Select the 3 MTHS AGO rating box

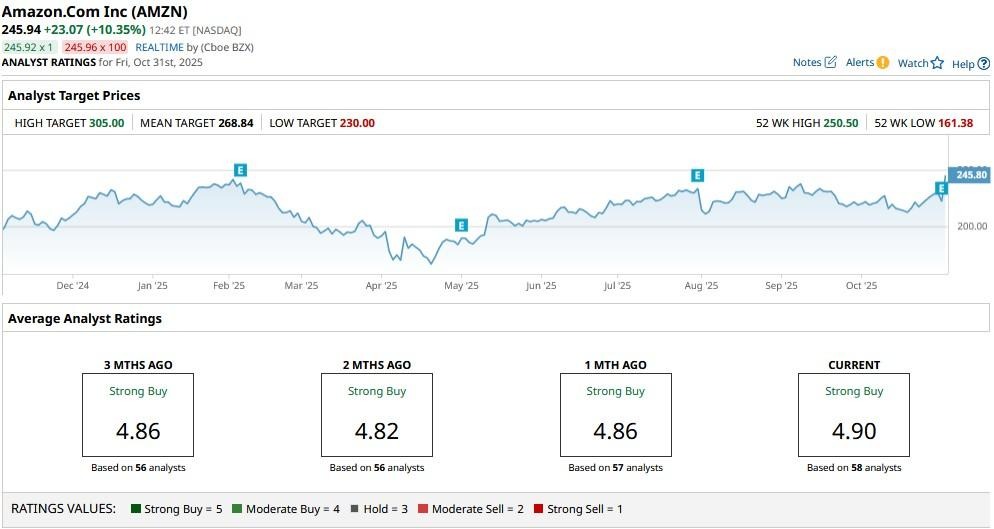tap(138, 414)
